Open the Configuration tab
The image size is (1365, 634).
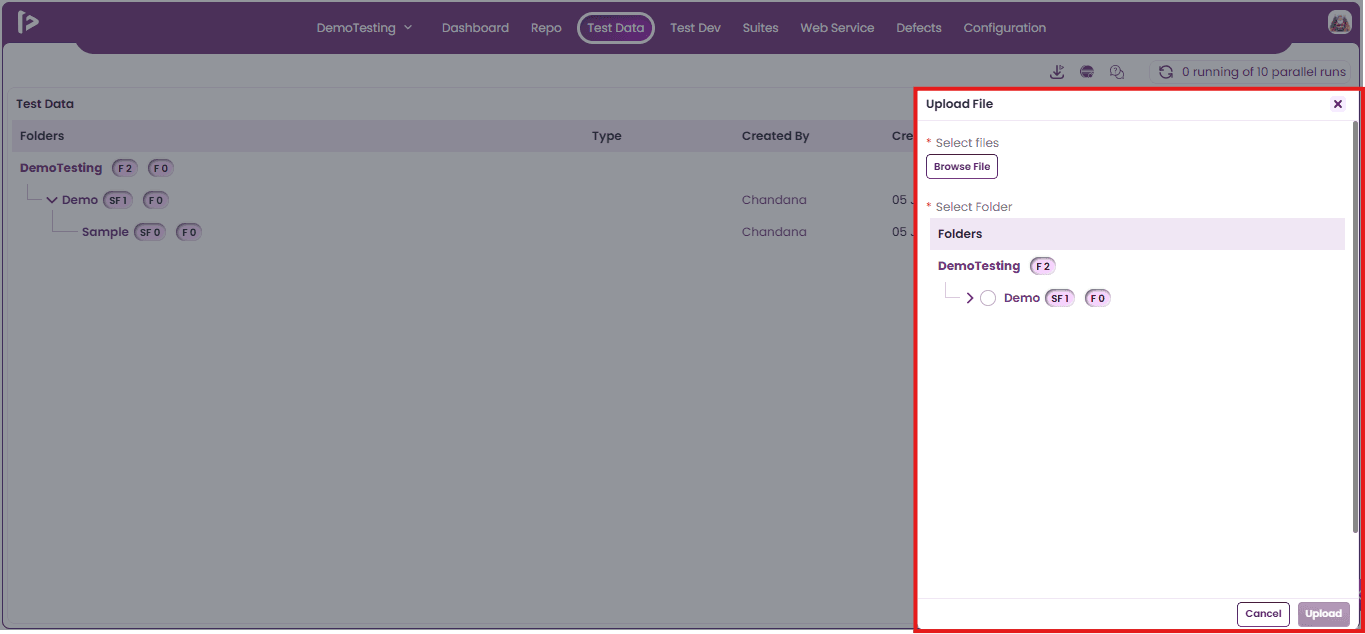(x=1004, y=28)
